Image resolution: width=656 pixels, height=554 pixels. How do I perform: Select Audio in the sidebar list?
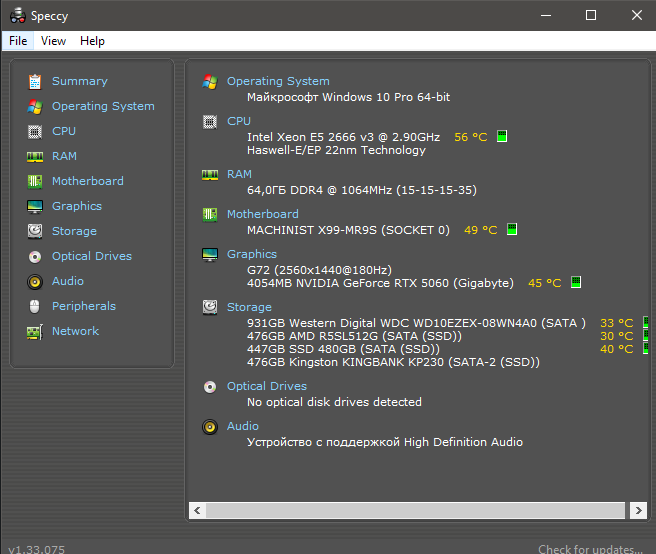67,281
